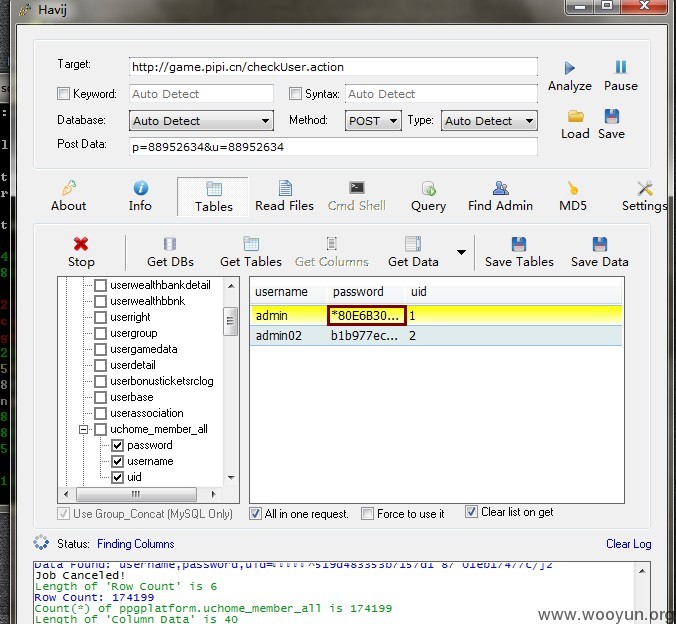Click the Havij title bar app icon
Viewport: 676px width, 624px height.
point(25,9)
